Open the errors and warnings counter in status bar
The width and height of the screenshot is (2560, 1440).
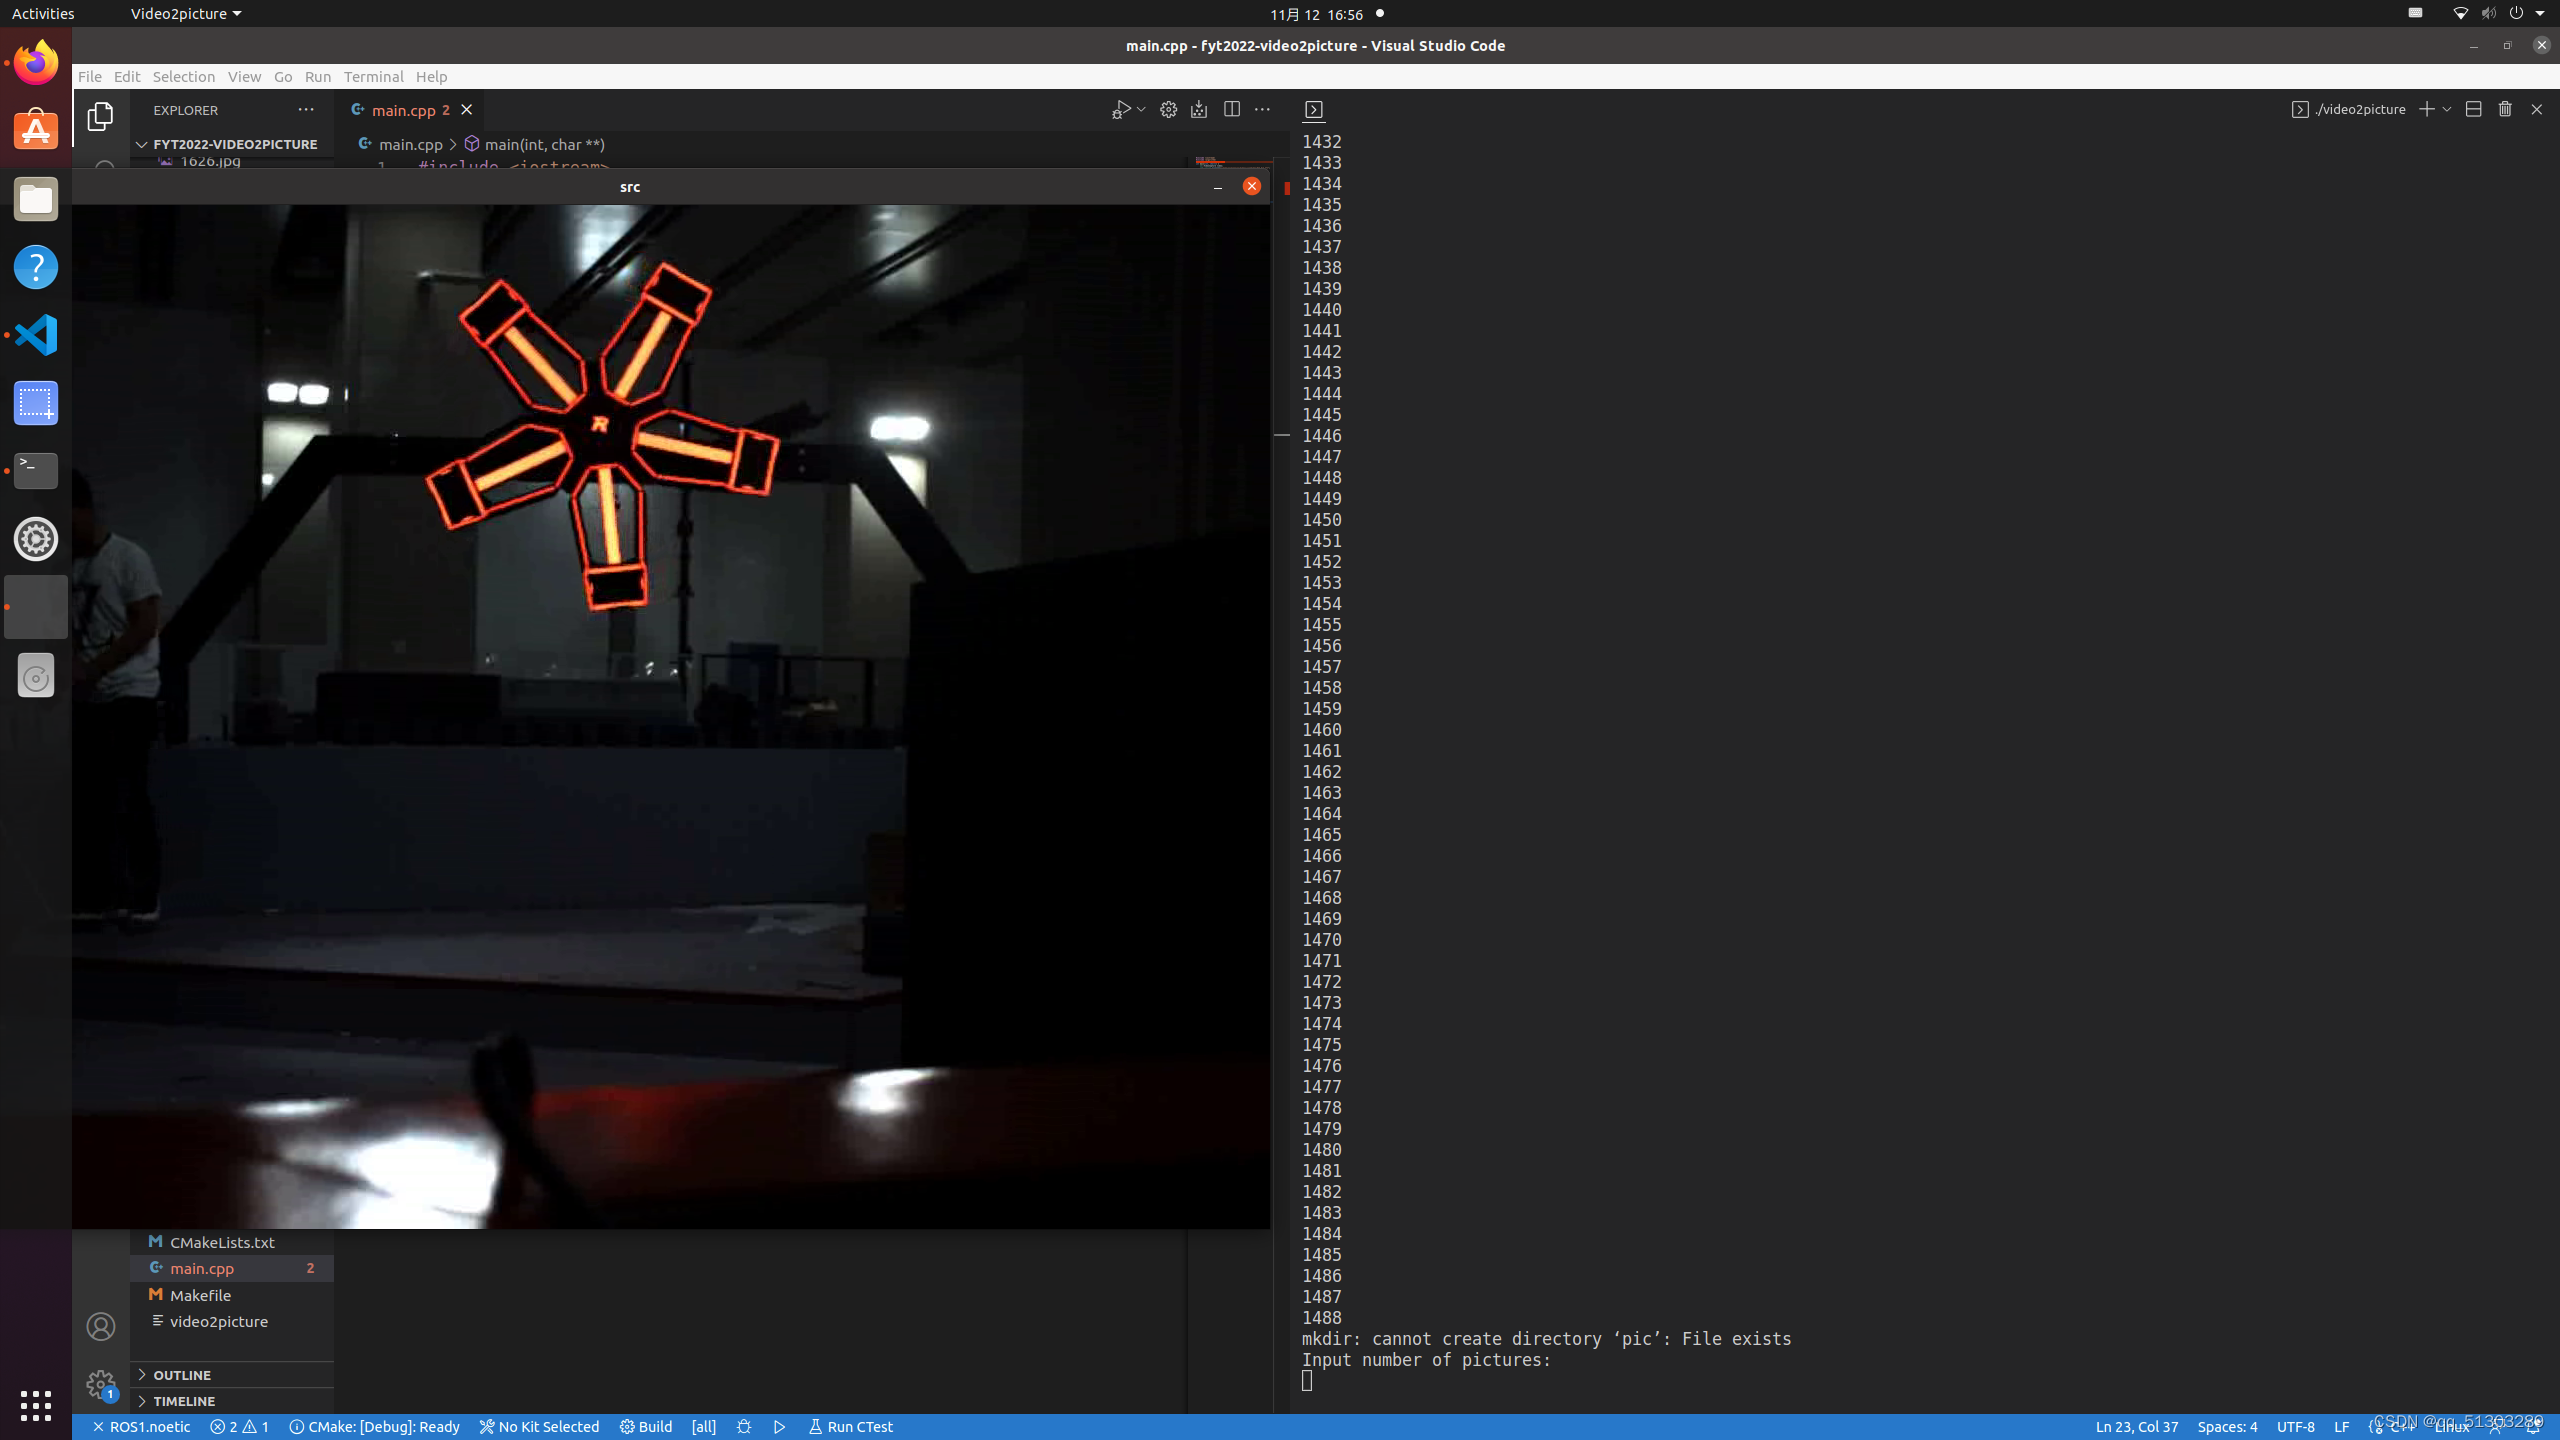(239, 1427)
